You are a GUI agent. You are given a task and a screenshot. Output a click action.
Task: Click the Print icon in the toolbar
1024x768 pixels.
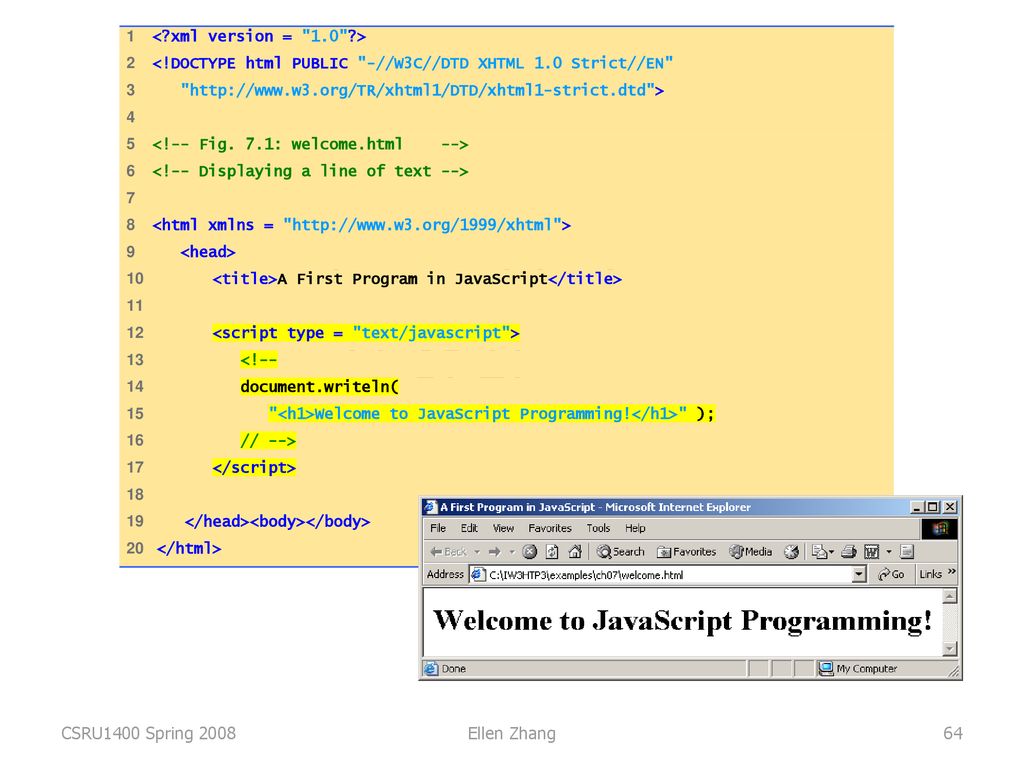(x=848, y=552)
